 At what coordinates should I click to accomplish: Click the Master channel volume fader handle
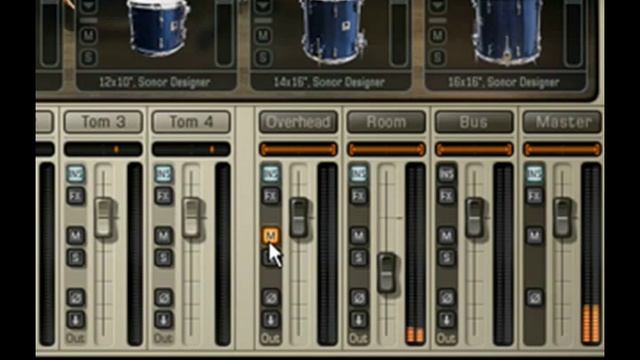[x=562, y=218]
